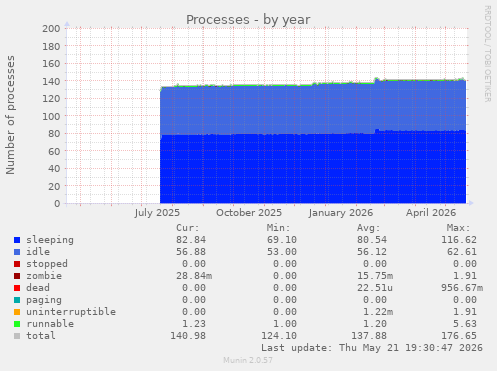Click the 'total' legend label
Image resolution: width=497 pixels, height=371 pixels.
[x=41, y=336]
